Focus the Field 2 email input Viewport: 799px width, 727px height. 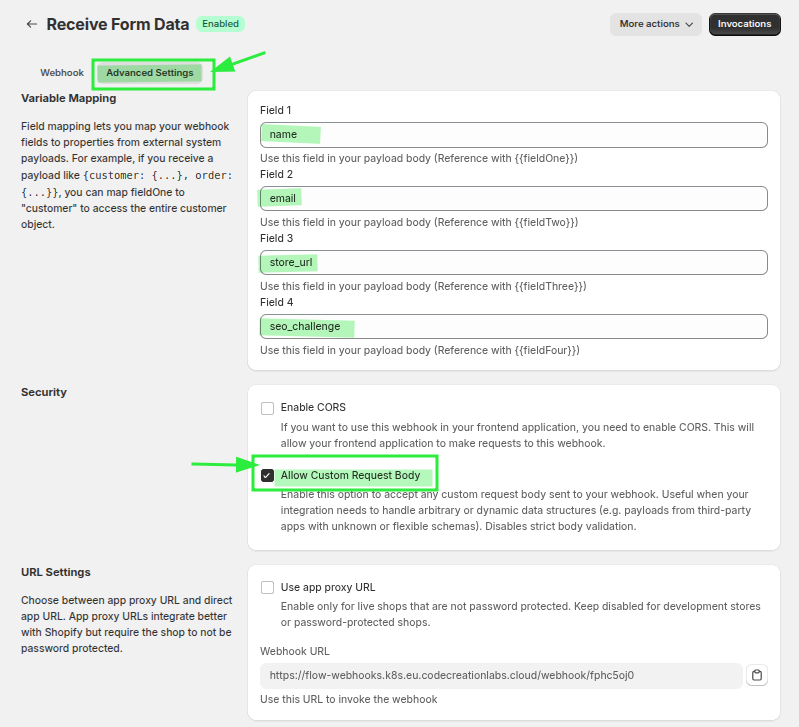[513, 199]
